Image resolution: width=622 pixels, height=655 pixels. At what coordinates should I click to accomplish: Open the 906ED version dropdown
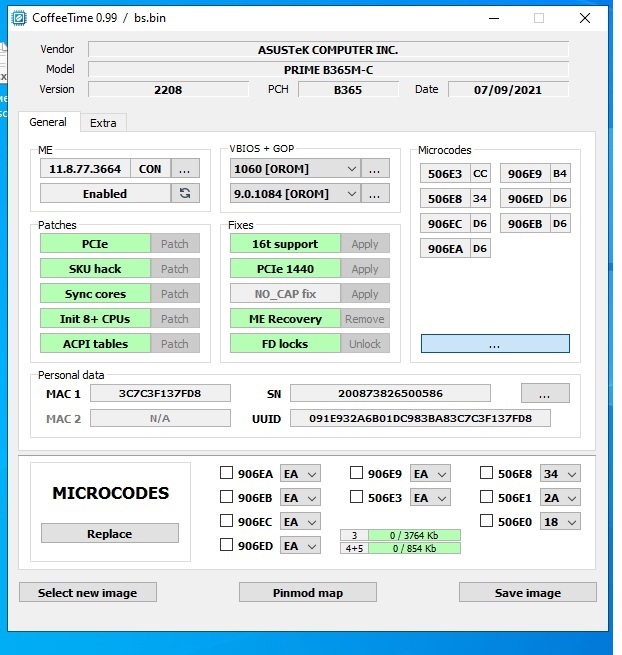tap(300, 546)
